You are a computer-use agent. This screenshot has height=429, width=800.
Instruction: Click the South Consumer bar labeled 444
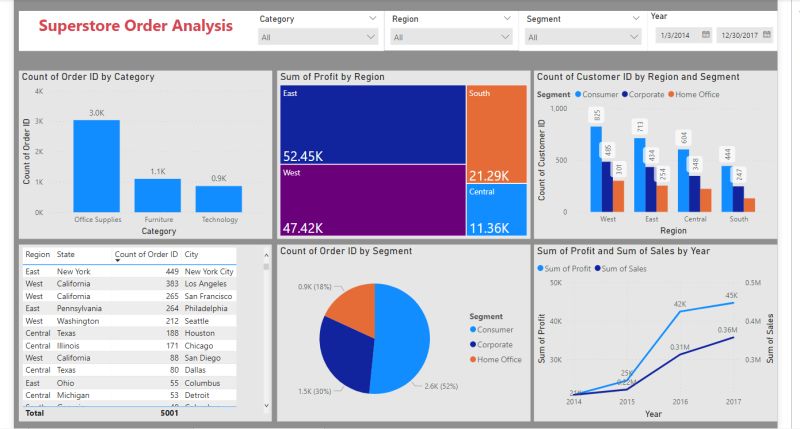pyautogui.click(x=727, y=189)
